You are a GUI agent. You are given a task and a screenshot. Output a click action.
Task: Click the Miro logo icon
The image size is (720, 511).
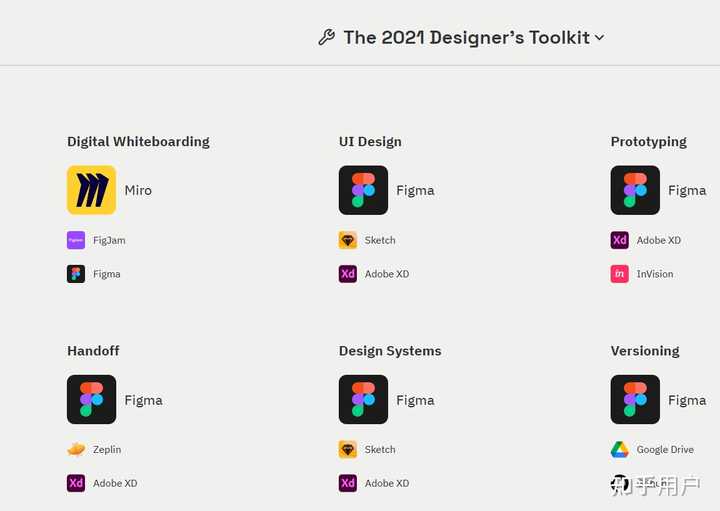[91, 190]
